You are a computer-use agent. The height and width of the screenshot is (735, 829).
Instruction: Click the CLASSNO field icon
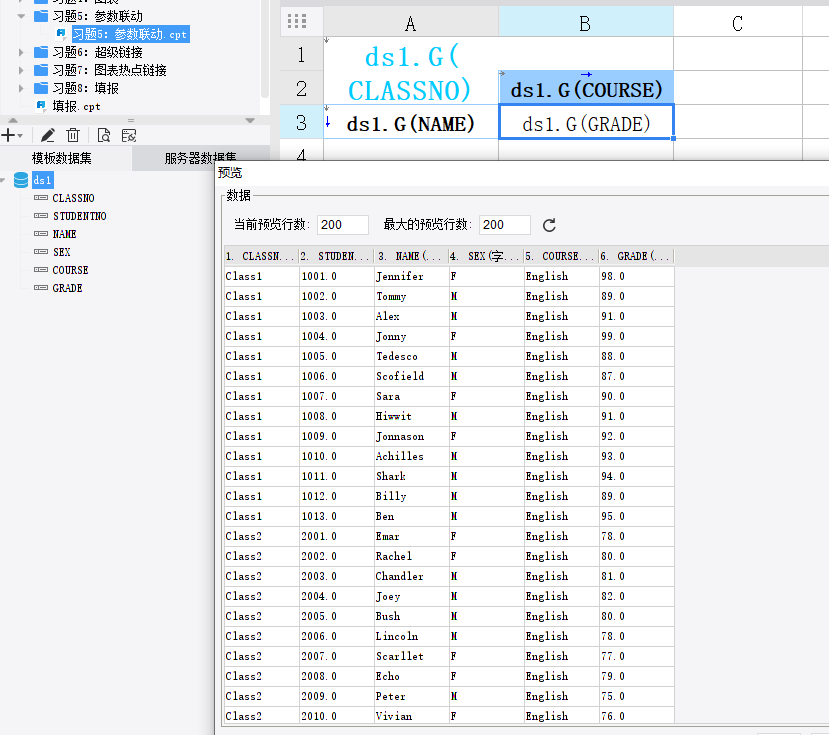coord(41,198)
